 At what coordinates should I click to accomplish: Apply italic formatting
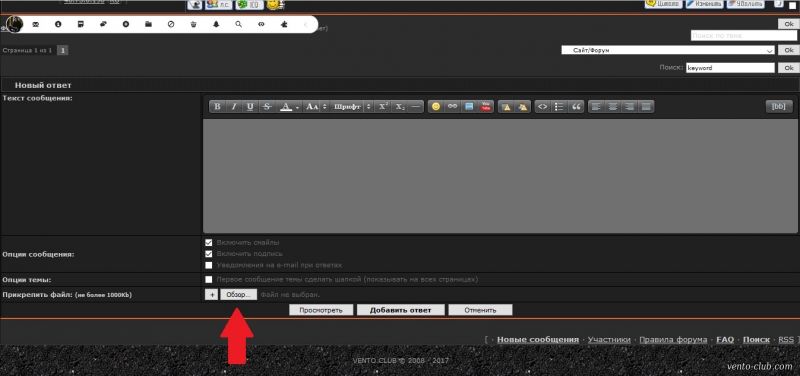(x=234, y=107)
